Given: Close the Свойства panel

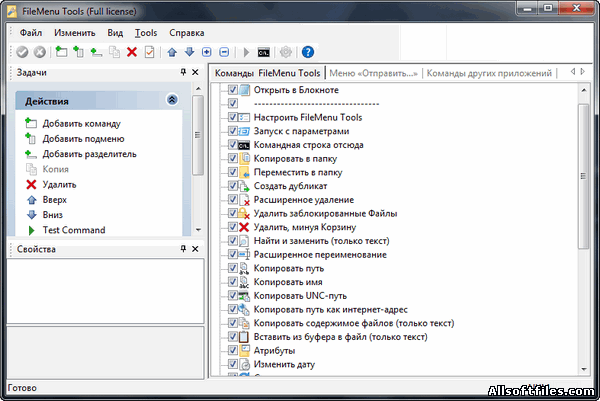Looking at the screenshot, I should pyautogui.click(x=195, y=249).
